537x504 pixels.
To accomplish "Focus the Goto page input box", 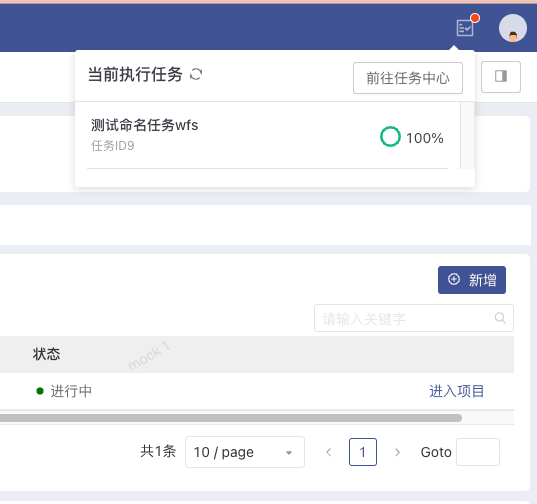I will click(478, 452).
